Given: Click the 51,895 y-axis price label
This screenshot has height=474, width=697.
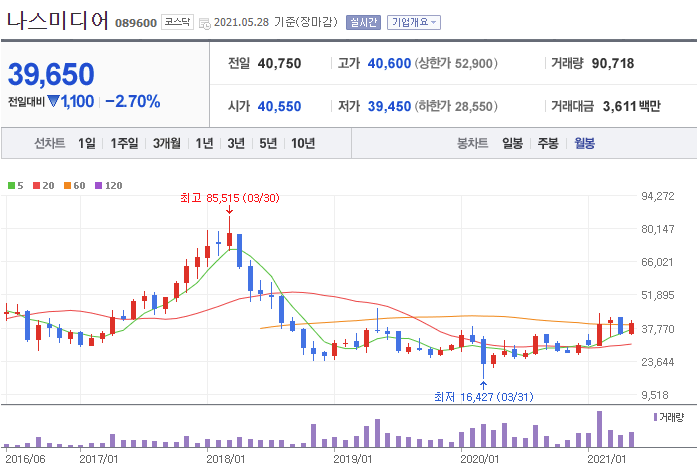Looking at the screenshot, I should [657, 295].
